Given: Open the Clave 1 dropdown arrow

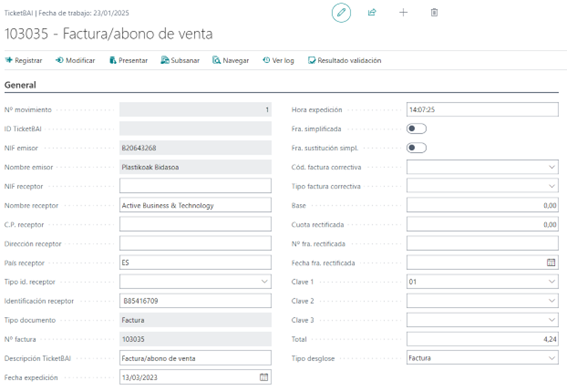Looking at the screenshot, I should 551,282.
